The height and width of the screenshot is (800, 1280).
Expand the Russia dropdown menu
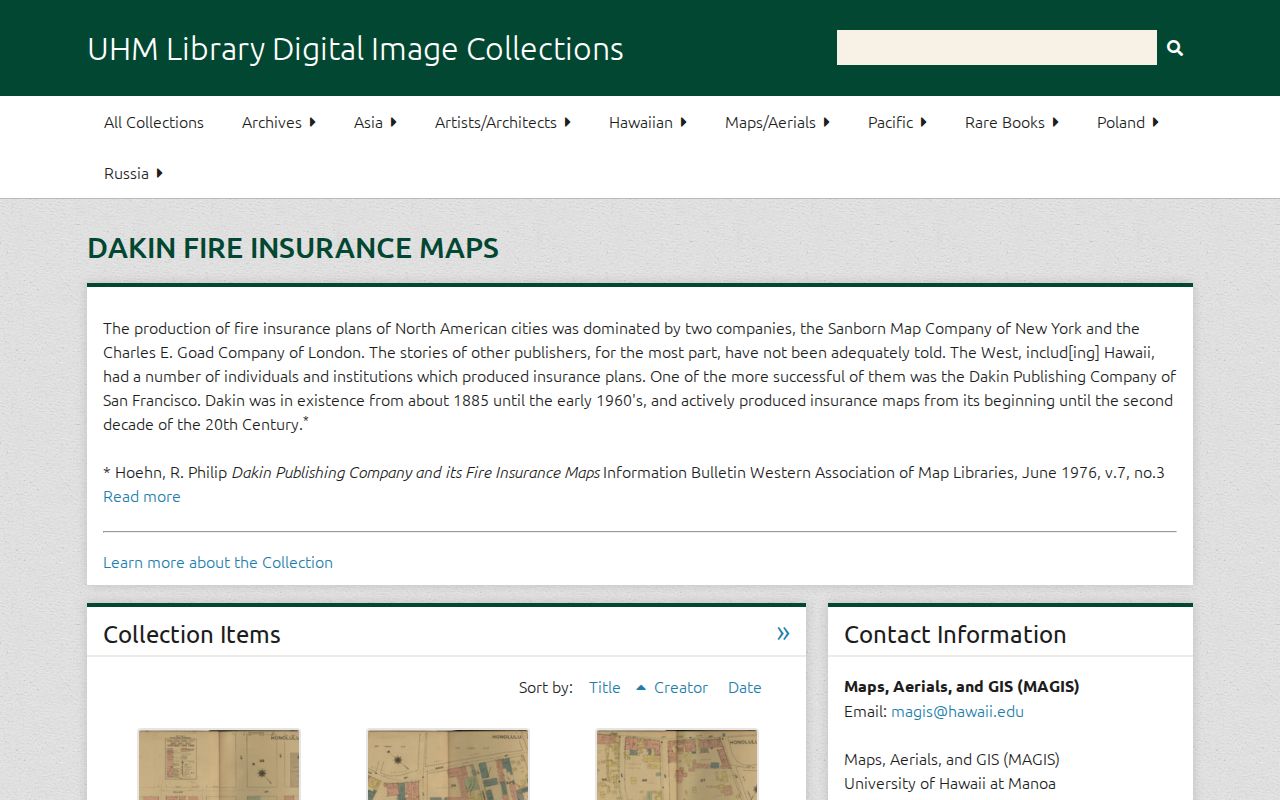click(x=133, y=173)
